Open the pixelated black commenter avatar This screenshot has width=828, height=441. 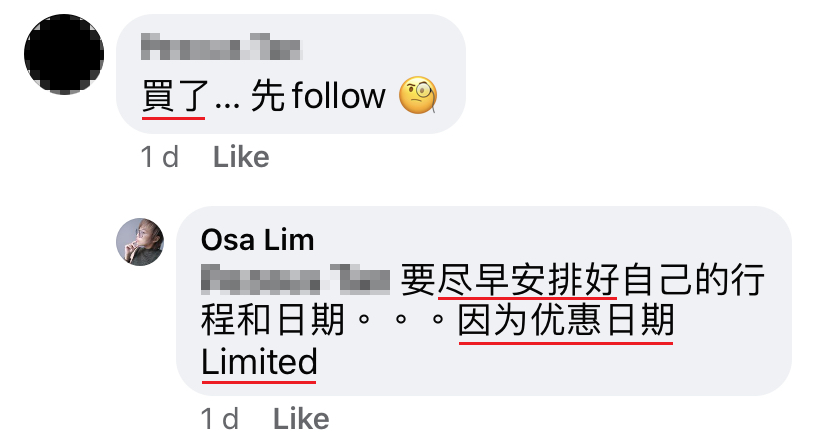pos(64,54)
